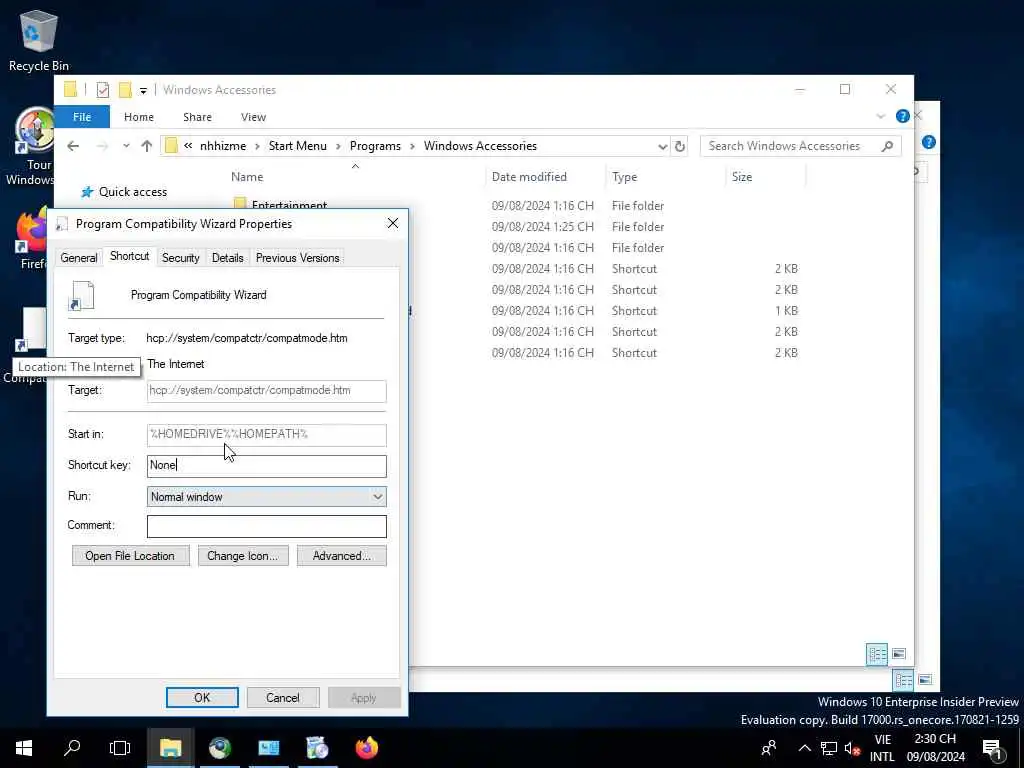Switch to details view icon in Explorer
This screenshot has height=768, width=1024.
tap(876, 654)
